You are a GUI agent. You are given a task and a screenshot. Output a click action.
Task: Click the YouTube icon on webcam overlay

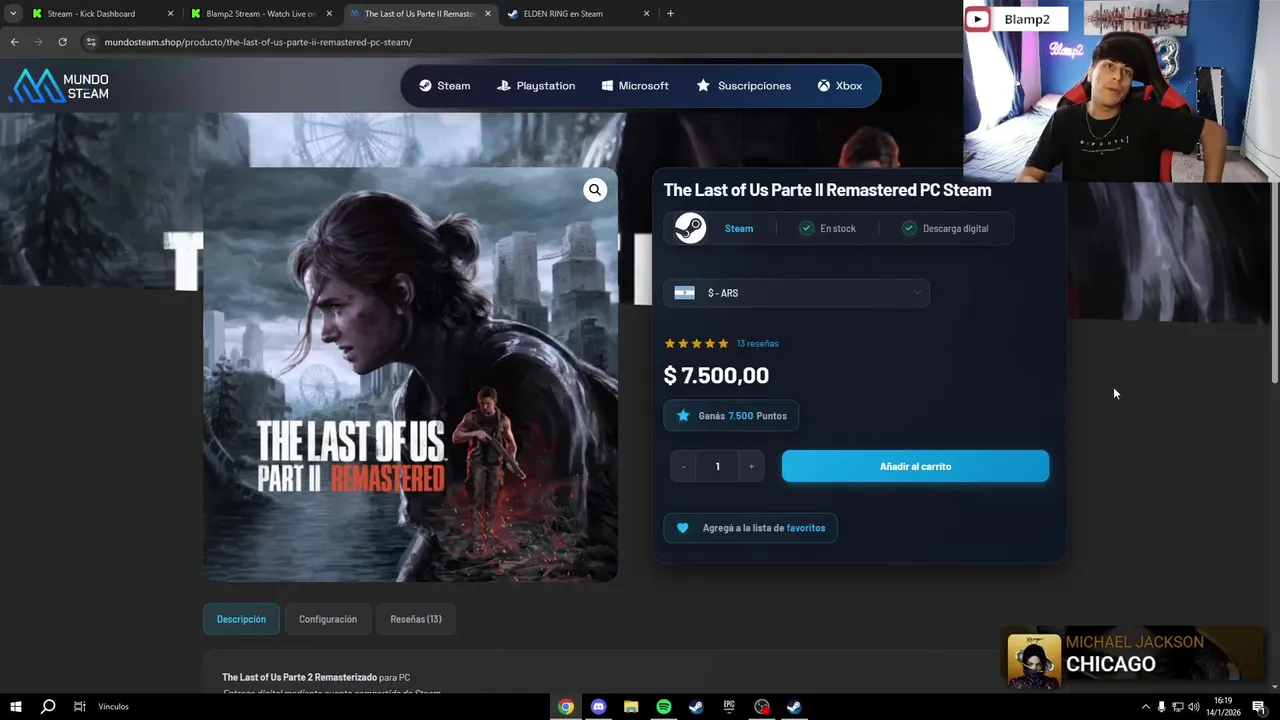coord(977,19)
